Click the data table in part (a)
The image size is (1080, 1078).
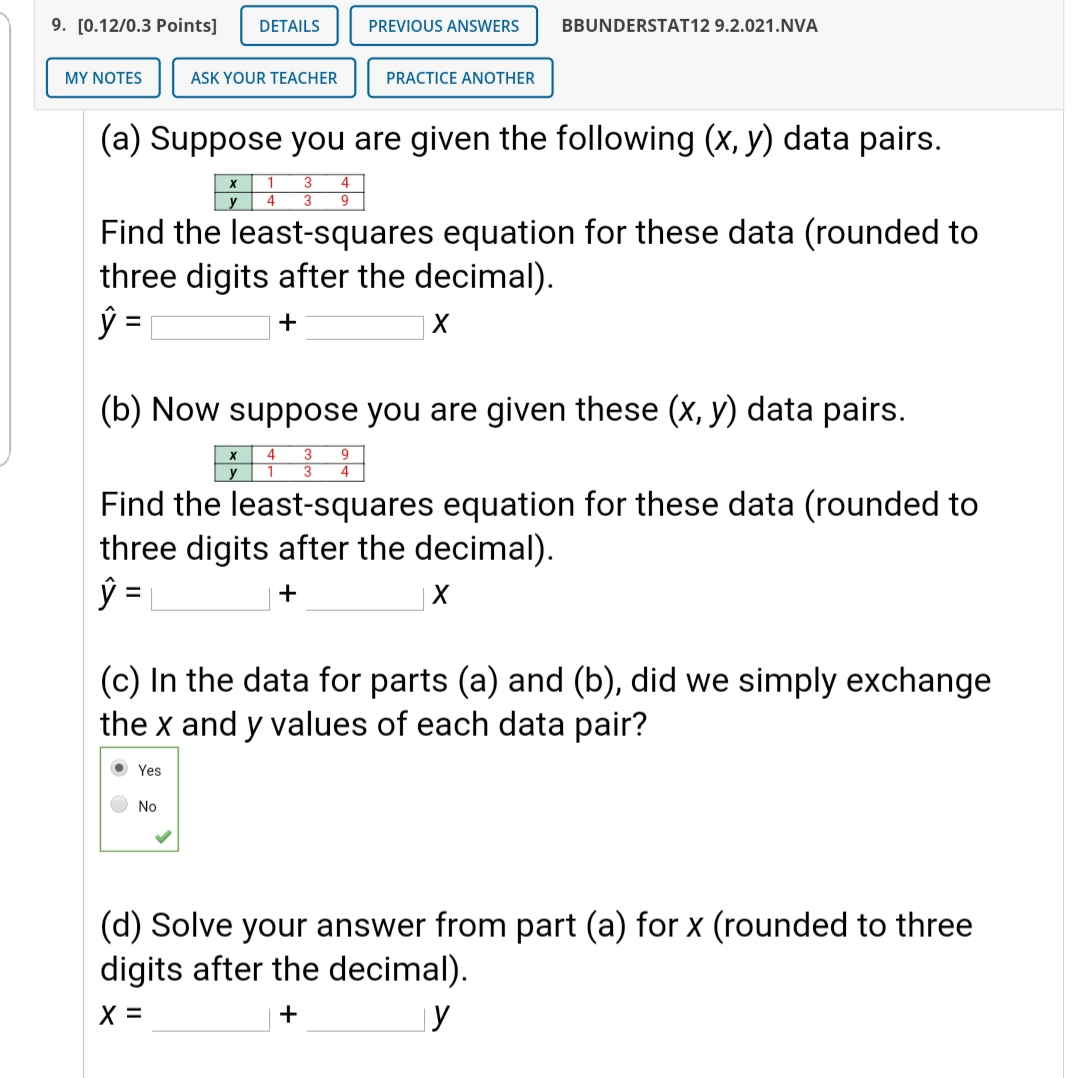coord(289,192)
